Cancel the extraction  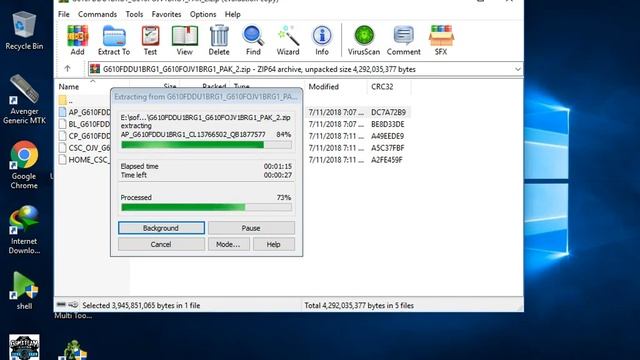(x=161, y=244)
